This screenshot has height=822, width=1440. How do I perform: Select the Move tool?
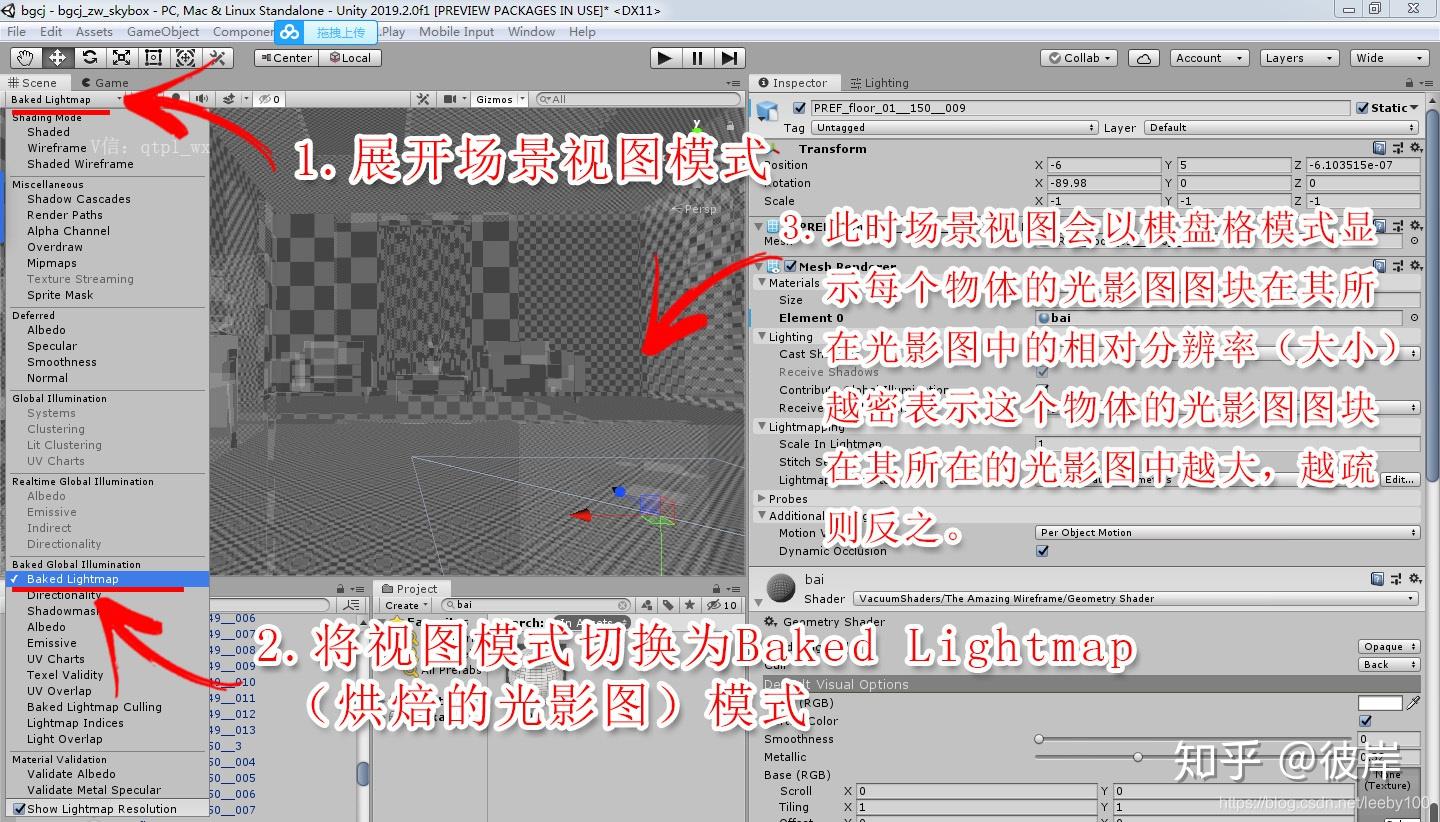(57, 57)
